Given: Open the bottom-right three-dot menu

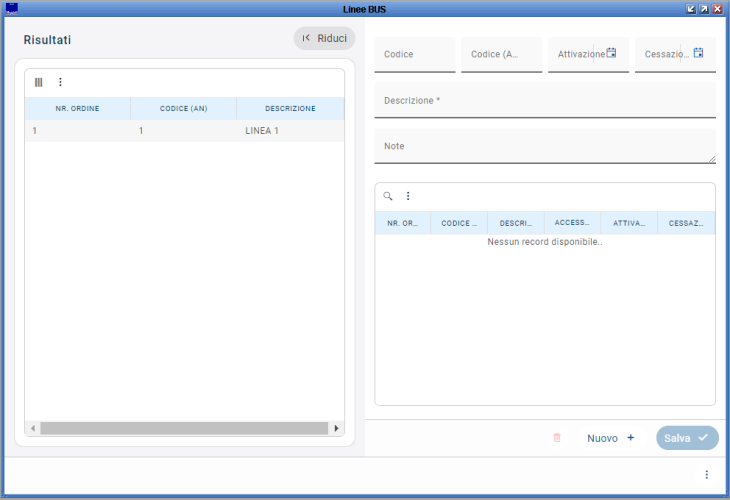Looking at the screenshot, I should pos(706,474).
